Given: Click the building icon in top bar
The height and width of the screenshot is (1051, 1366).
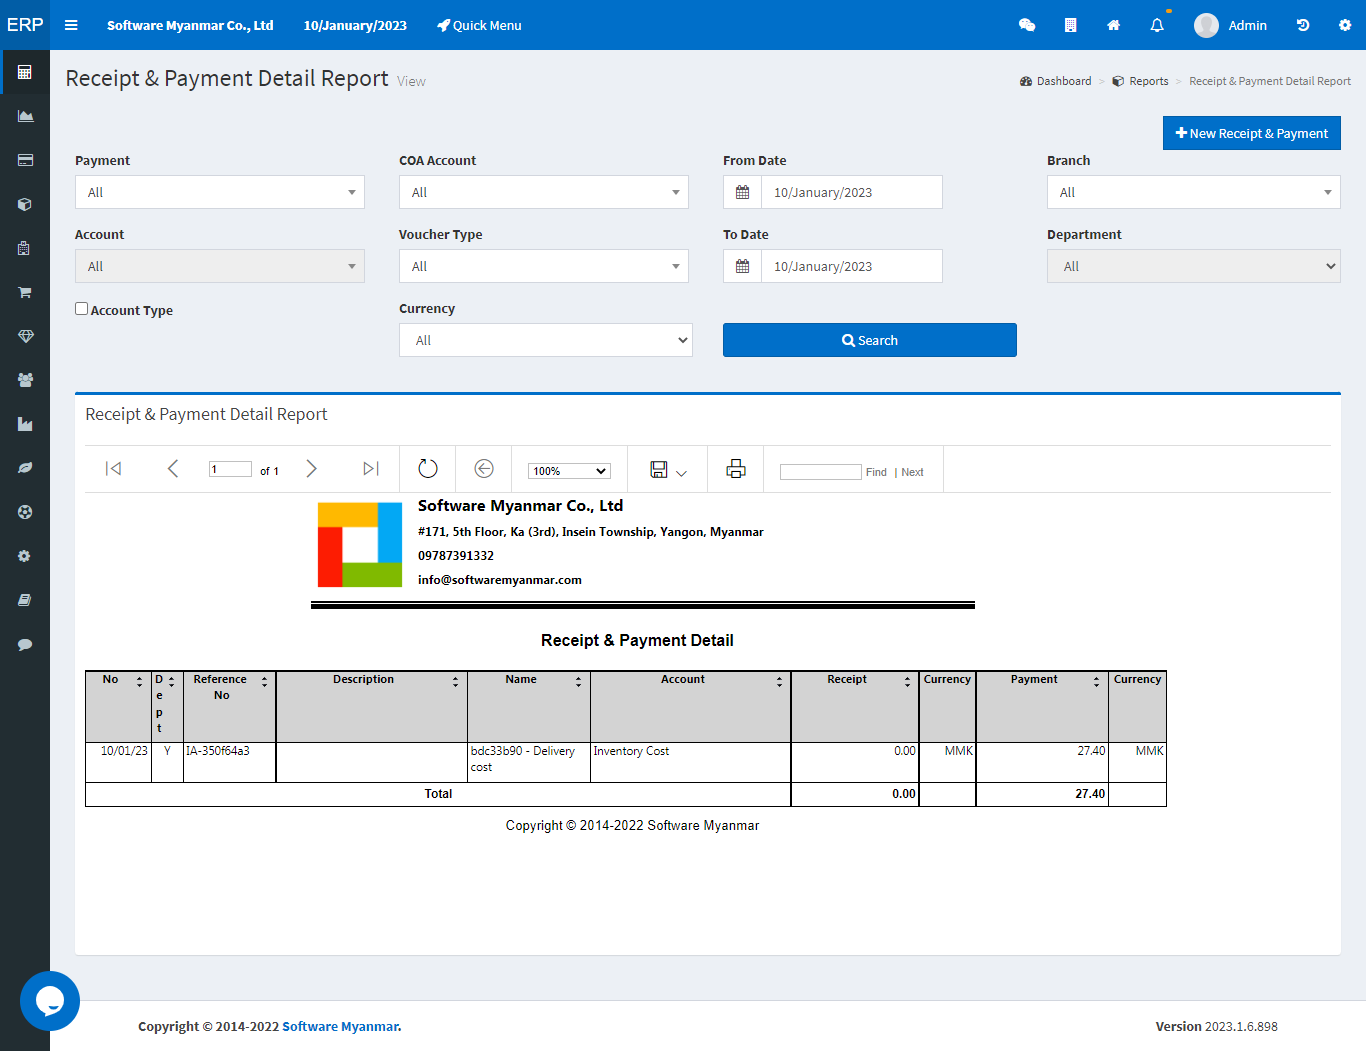Looking at the screenshot, I should (x=1070, y=25).
